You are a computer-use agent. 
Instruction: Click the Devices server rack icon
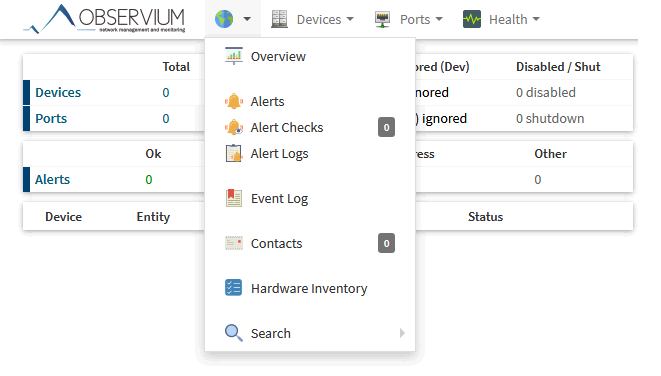tap(279, 19)
